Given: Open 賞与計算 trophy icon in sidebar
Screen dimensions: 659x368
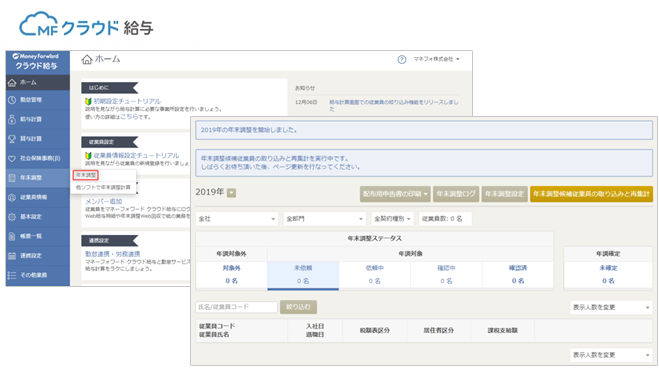Looking at the screenshot, I should (12, 139).
